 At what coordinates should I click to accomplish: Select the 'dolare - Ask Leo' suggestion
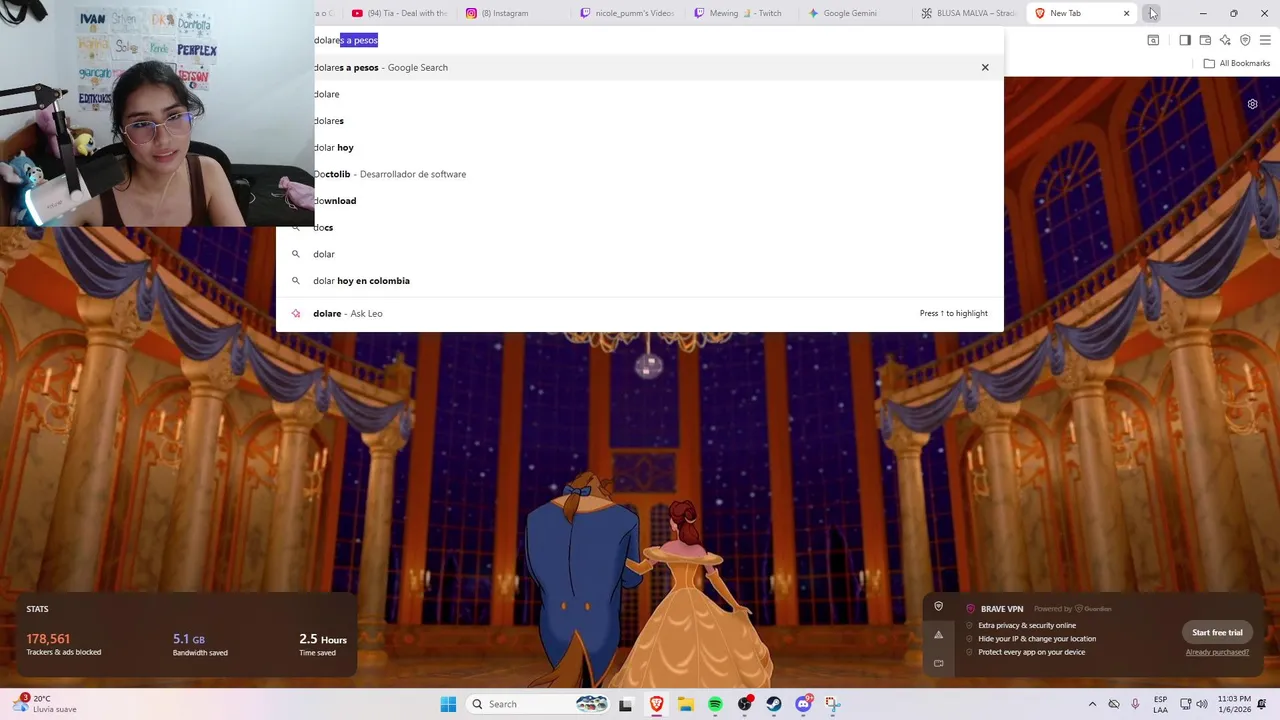tap(640, 313)
